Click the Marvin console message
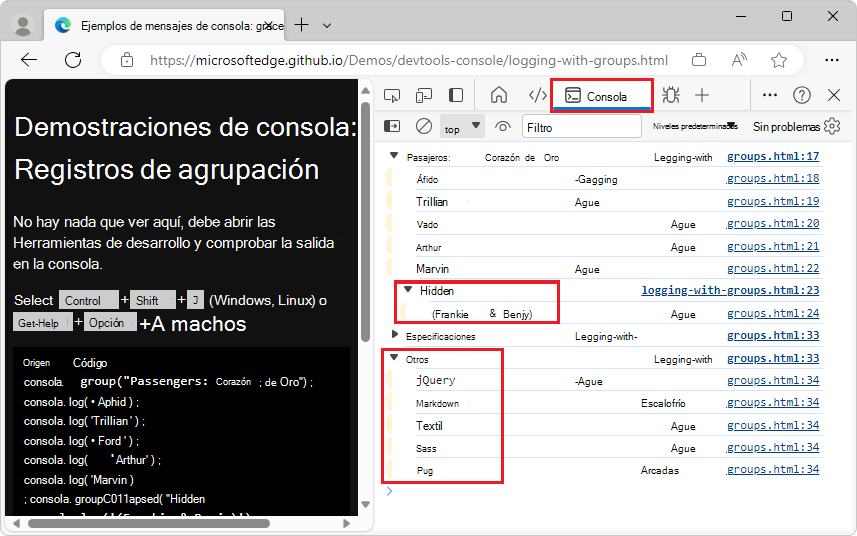The image size is (857, 536). pos(432,269)
